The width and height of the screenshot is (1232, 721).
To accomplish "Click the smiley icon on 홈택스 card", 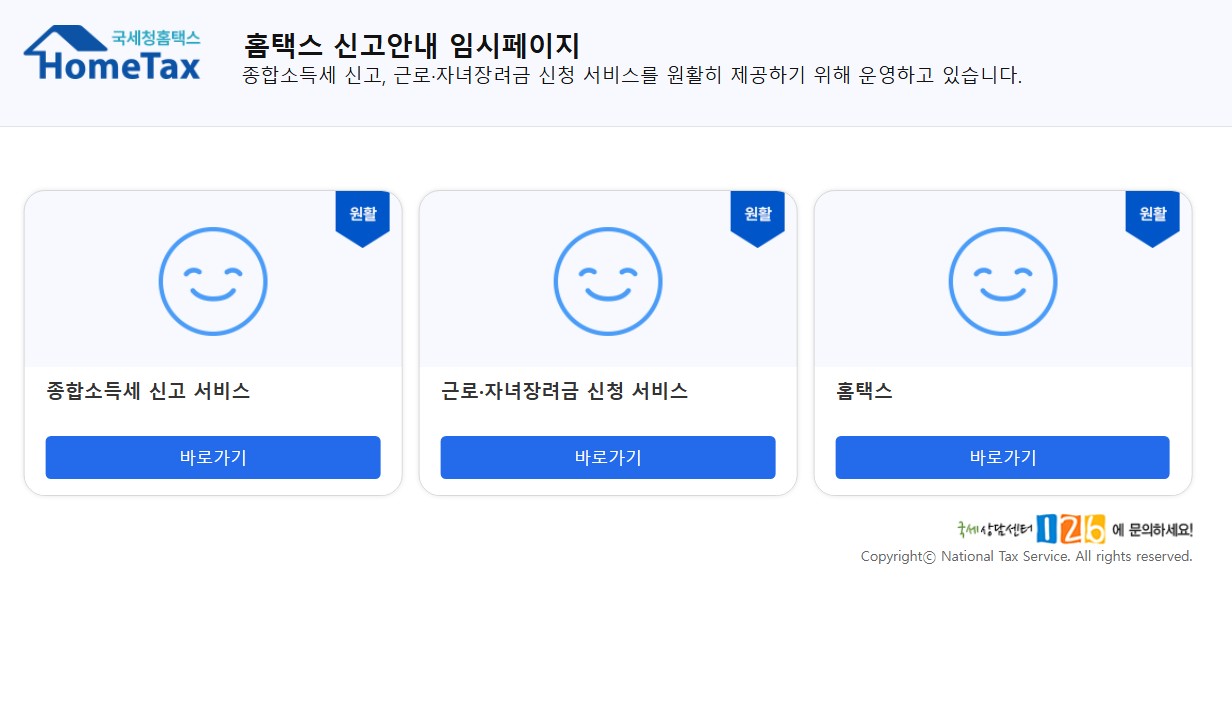I will (x=1003, y=280).
